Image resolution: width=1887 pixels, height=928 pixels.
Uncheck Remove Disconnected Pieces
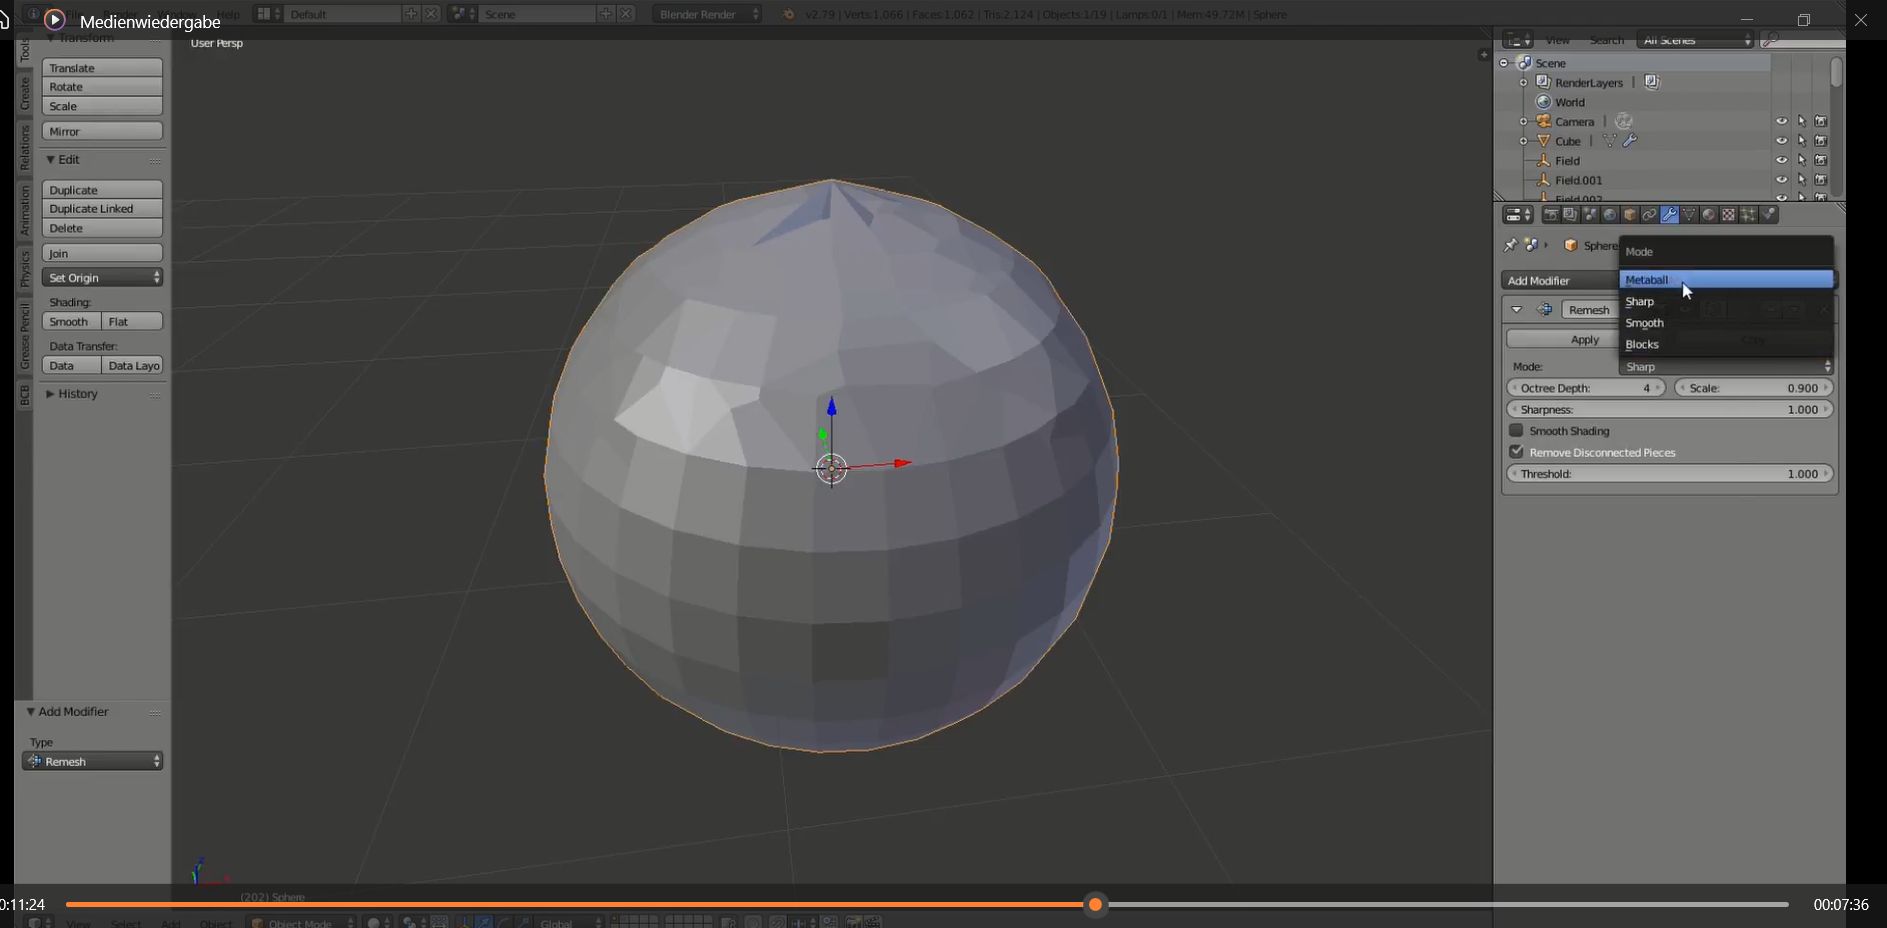coord(1516,452)
